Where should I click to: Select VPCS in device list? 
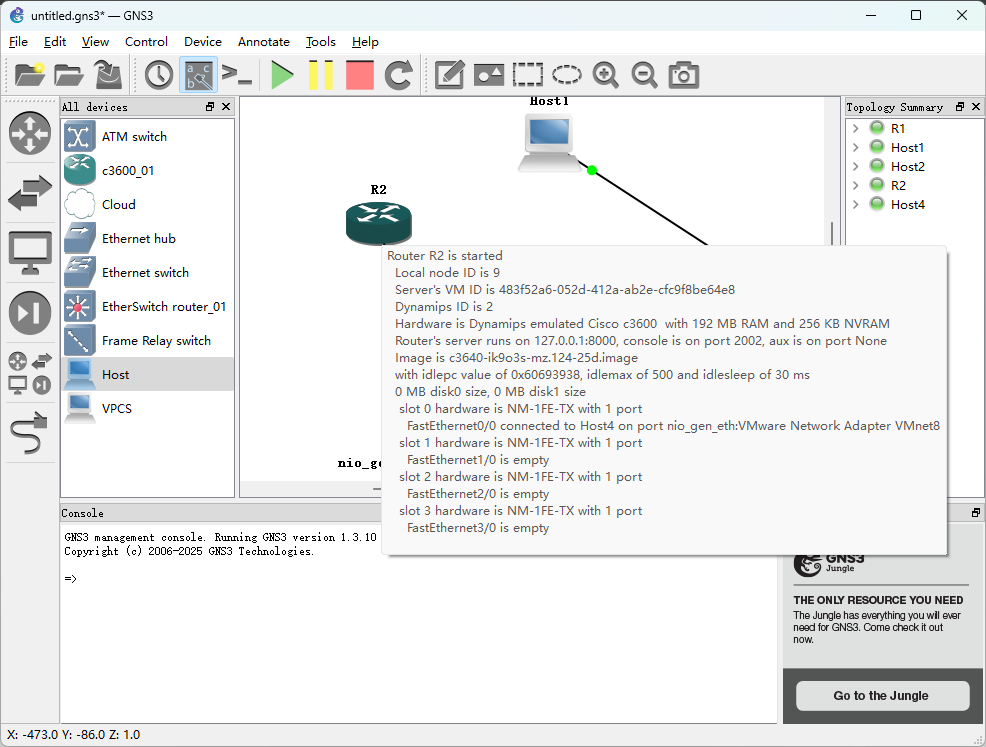[148, 408]
